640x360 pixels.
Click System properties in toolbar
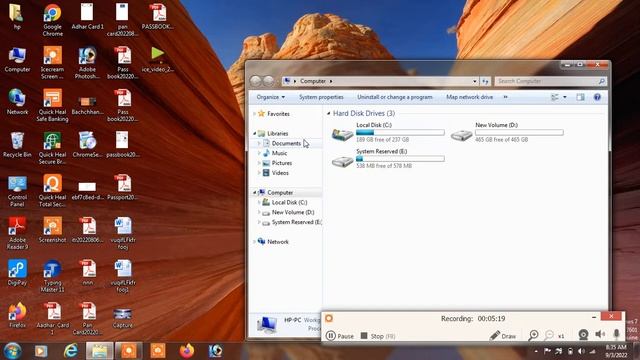coord(321,97)
